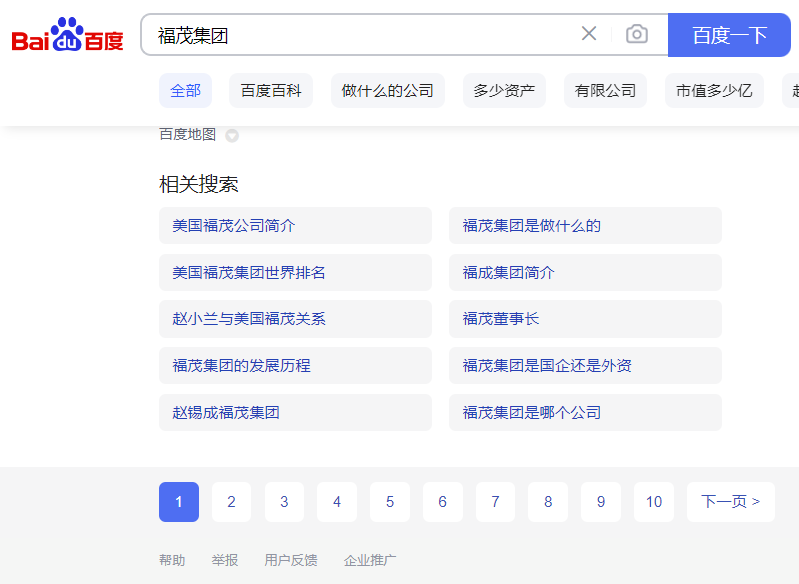
Task: Open related search 美国福茂公司简介
Action: 296,225
